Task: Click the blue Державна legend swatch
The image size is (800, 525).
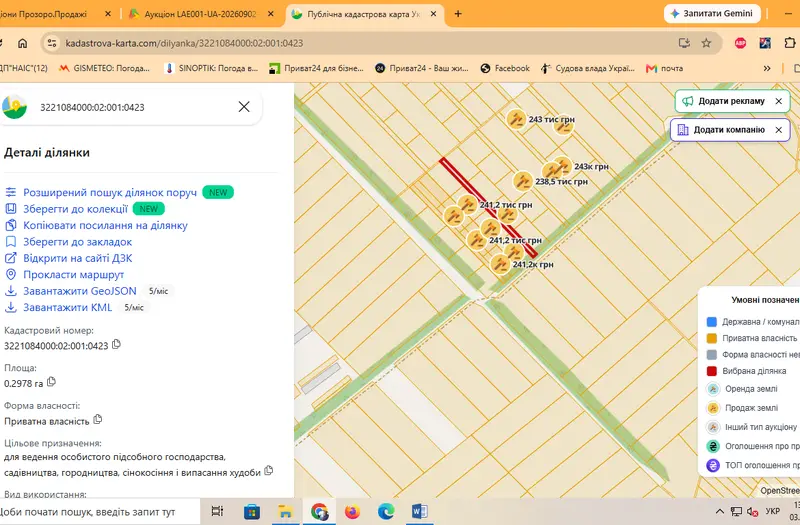Action: (712, 322)
